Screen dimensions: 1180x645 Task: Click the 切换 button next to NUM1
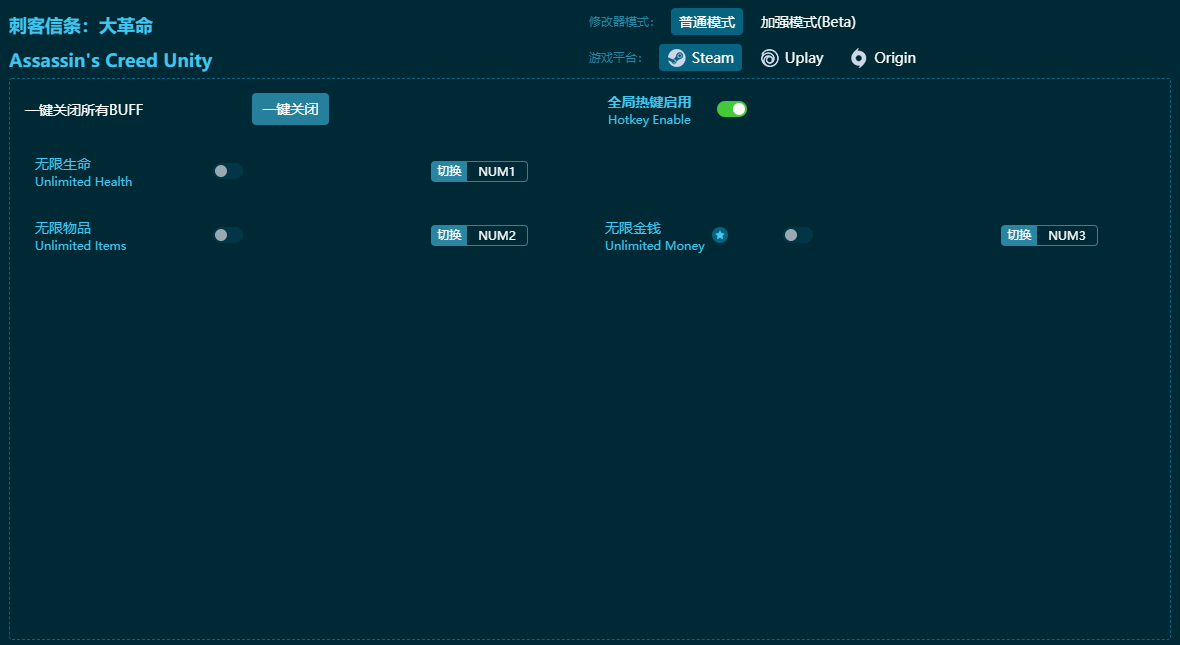point(449,172)
